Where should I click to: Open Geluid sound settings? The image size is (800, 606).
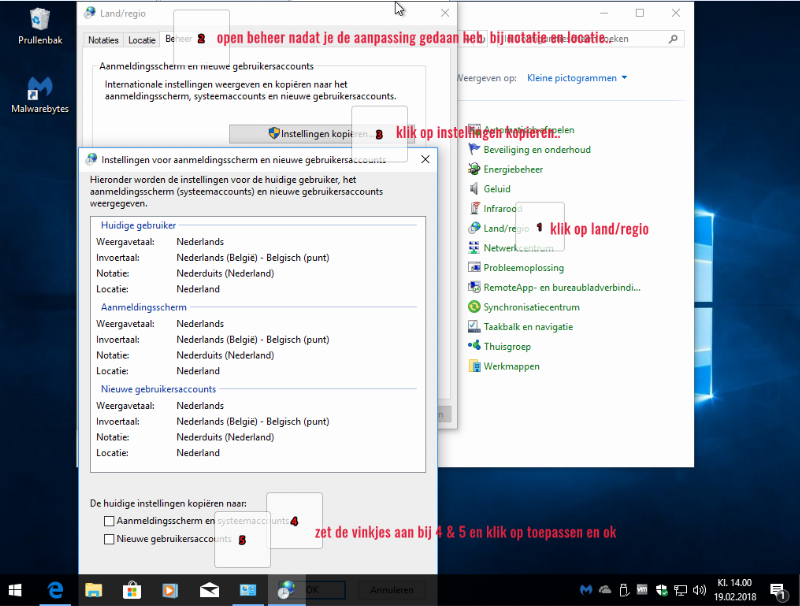click(x=497, y=189)
